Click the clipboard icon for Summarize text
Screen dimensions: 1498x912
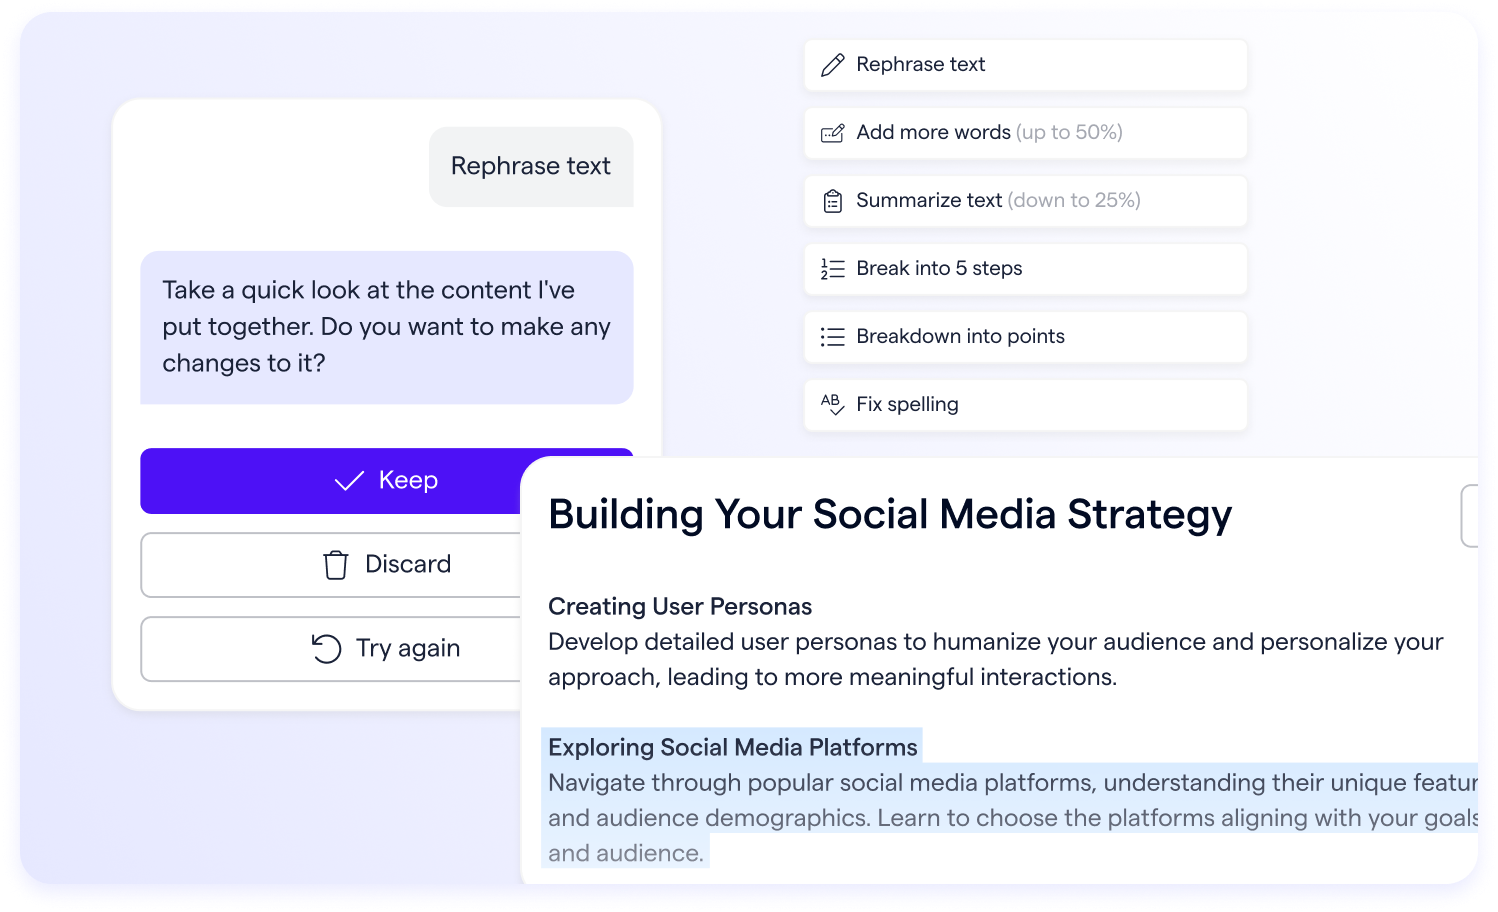coord(832,201)
